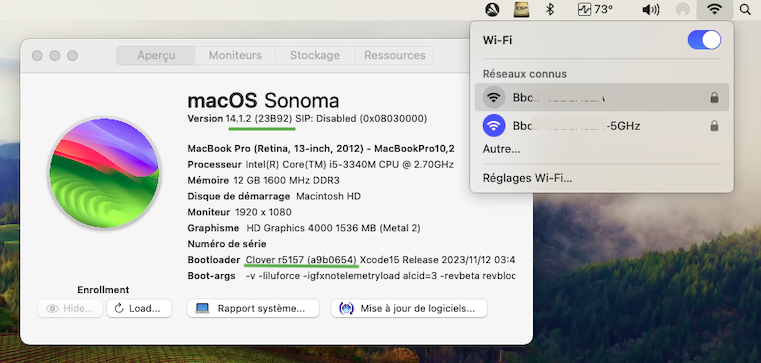Select the connected 5GHz network Wi-Fi icon
Image resolution: width=761 pixels, height=363 pixels.
pos(494,126)
